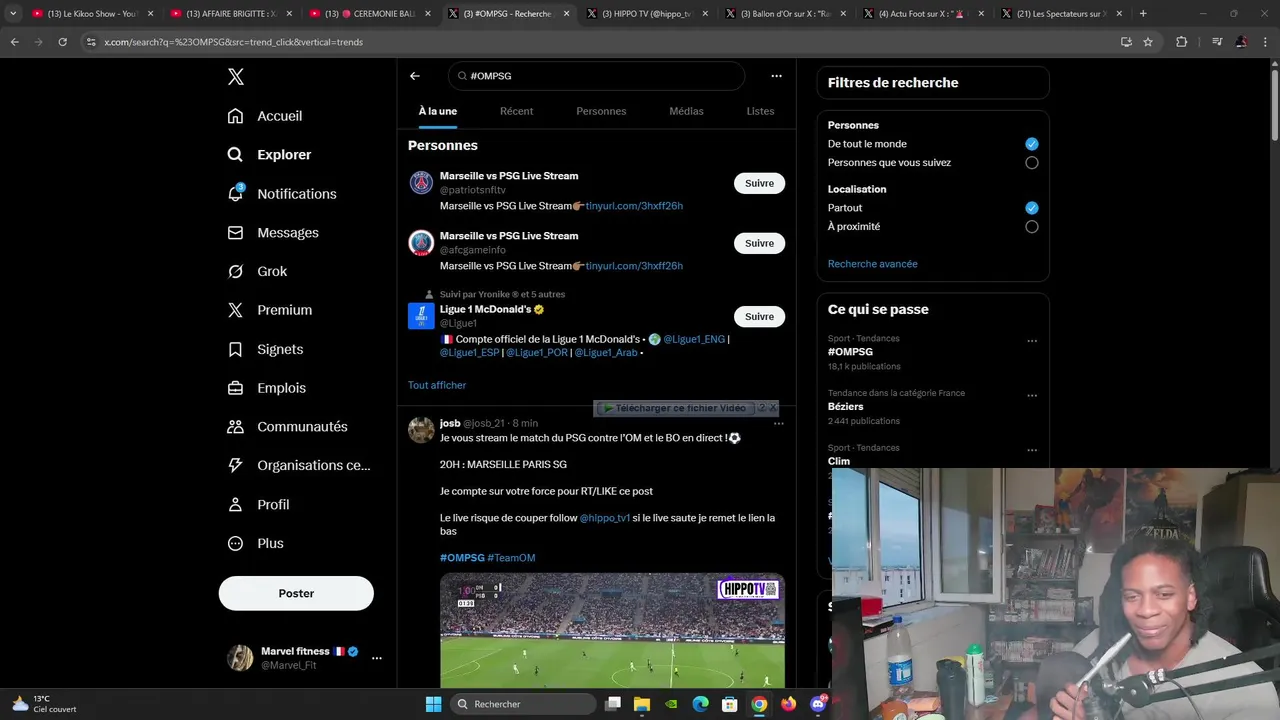Click the @hippo_tv1 mention in post
The height and width of the screenshot is (720, 1280).
[605, 518]
